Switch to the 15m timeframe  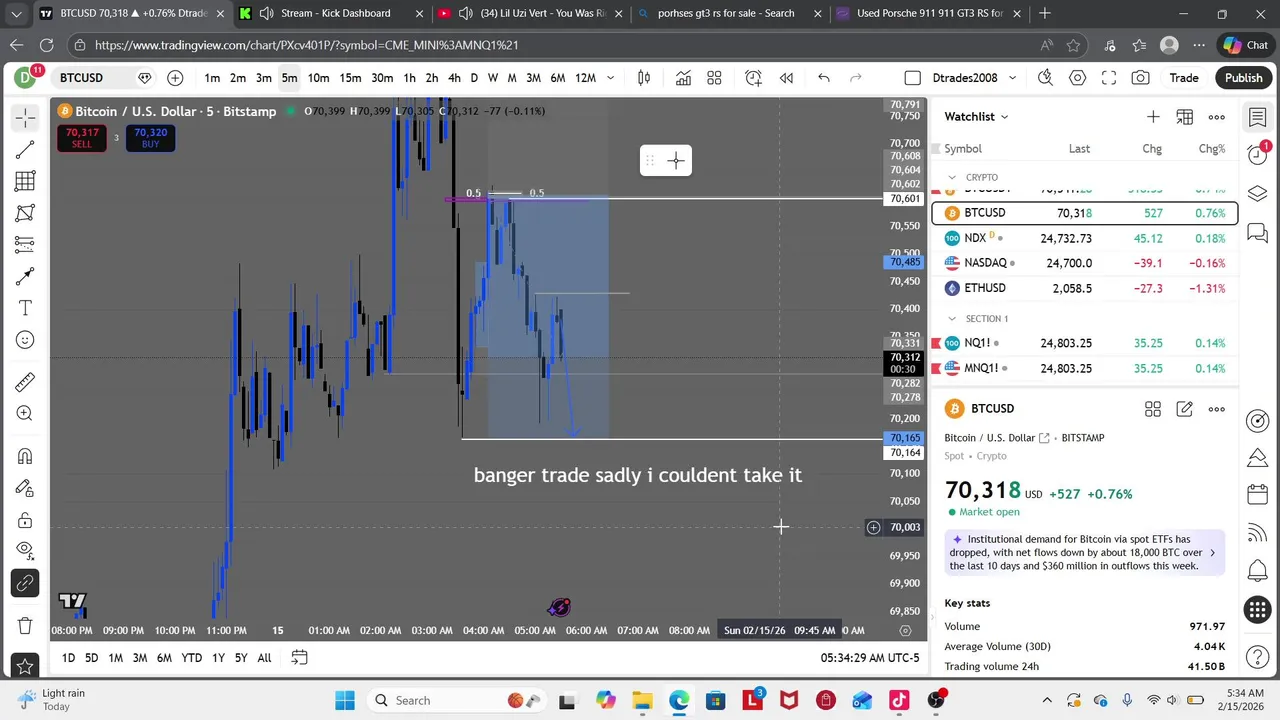coord(350,78)
